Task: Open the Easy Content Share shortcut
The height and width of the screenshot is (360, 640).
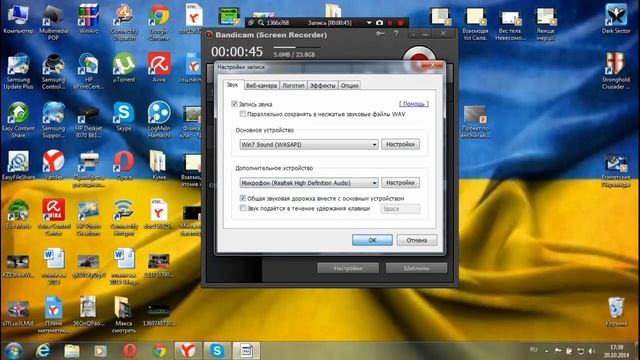Action: pyautogui.click(x=18, y=120)
